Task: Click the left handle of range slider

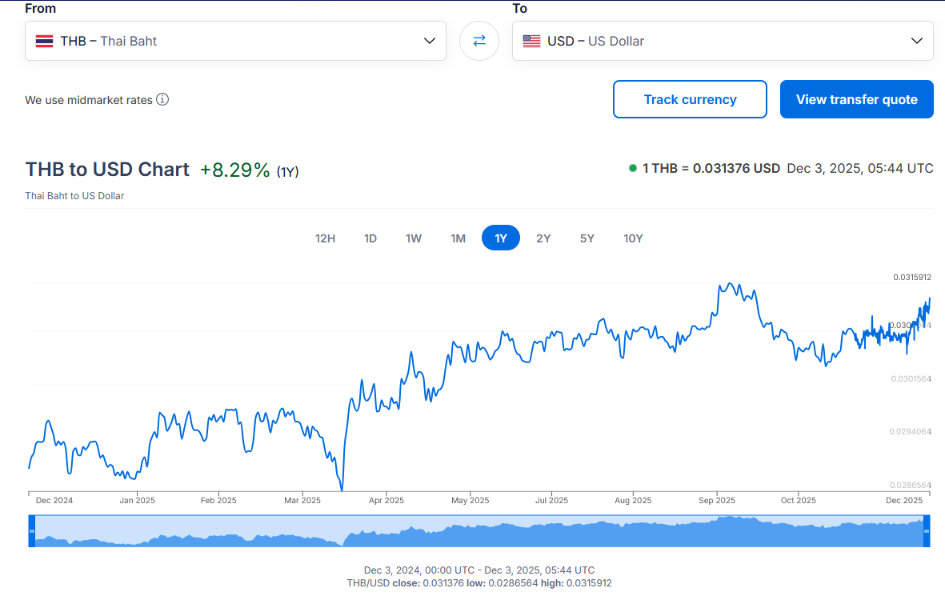Action: 31,531
